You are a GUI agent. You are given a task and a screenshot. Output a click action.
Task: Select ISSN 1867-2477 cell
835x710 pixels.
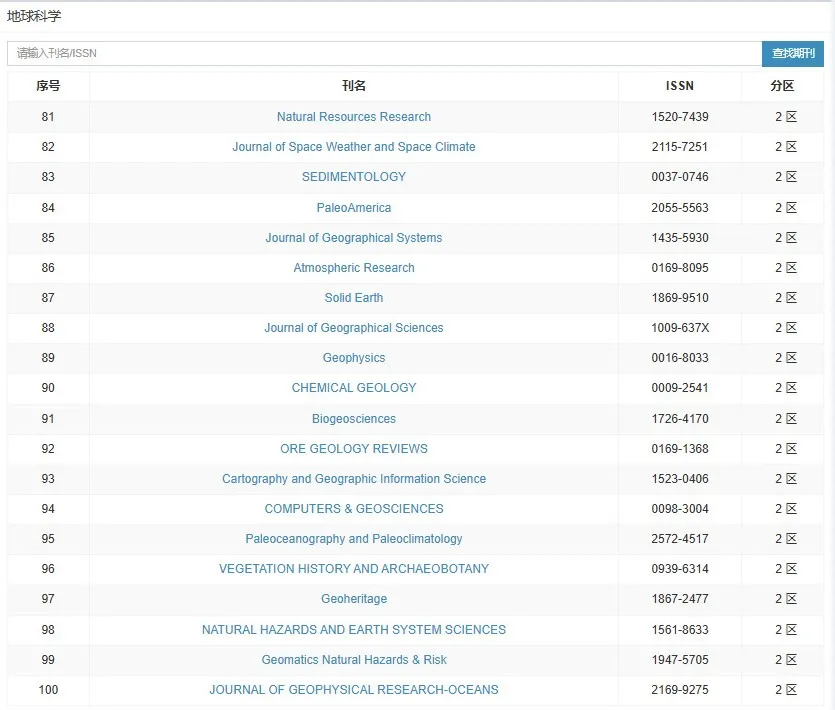[x=680, y=599]
